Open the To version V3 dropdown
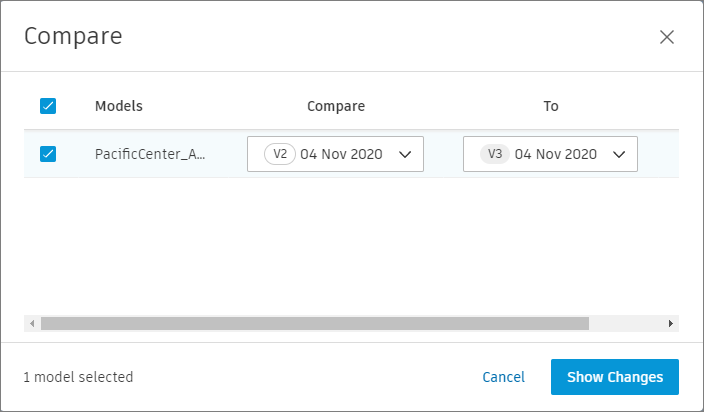Image resolution: width=704 pixels, height=412 pixels. click(x=550, y=154)
